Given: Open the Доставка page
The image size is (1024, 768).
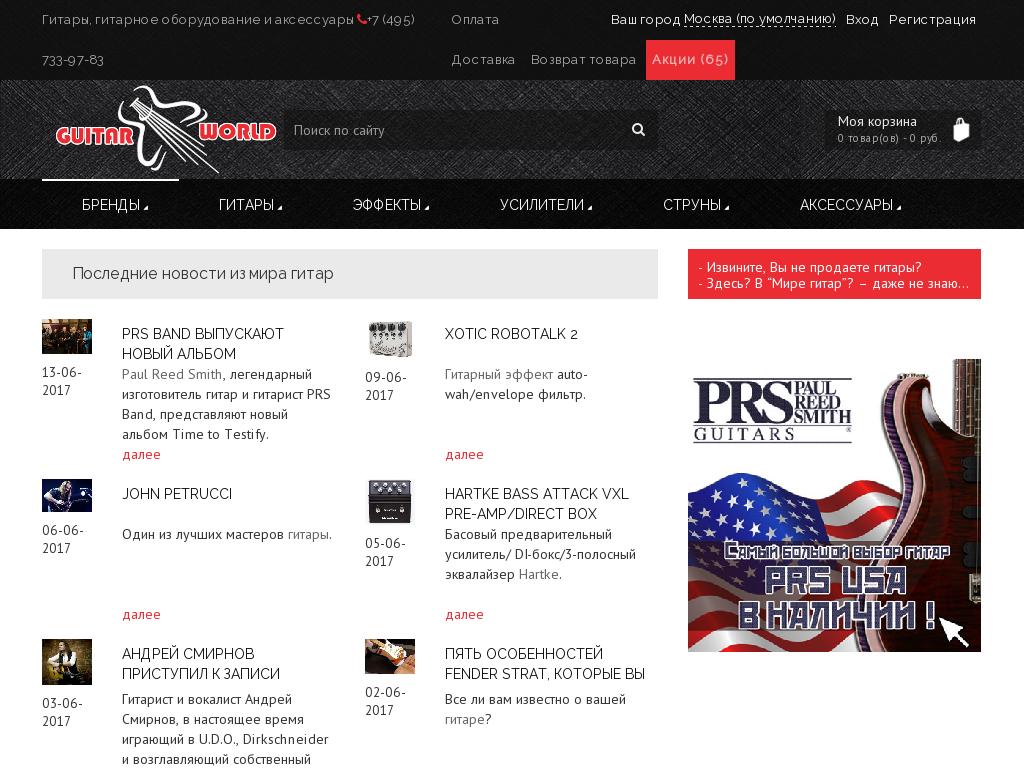Looking at the screenshot, I should click(x=483, y=59).
